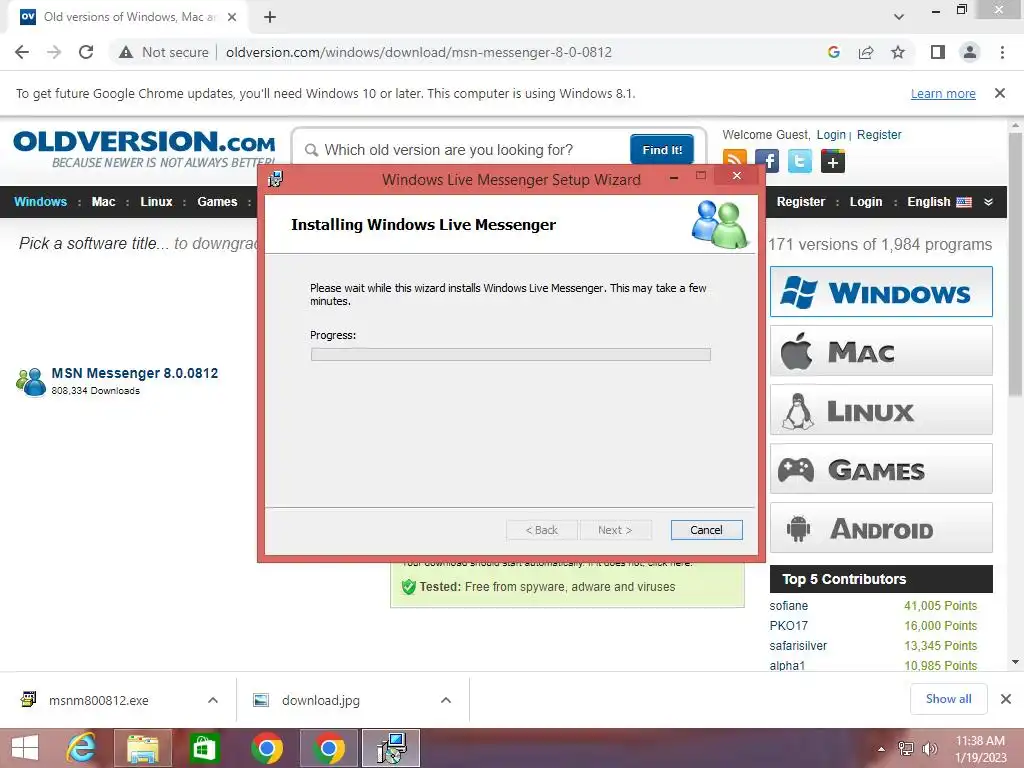This screenshot has height=768, width=1024.
Task: Click the Find It! button
Action: click(662, 150)
